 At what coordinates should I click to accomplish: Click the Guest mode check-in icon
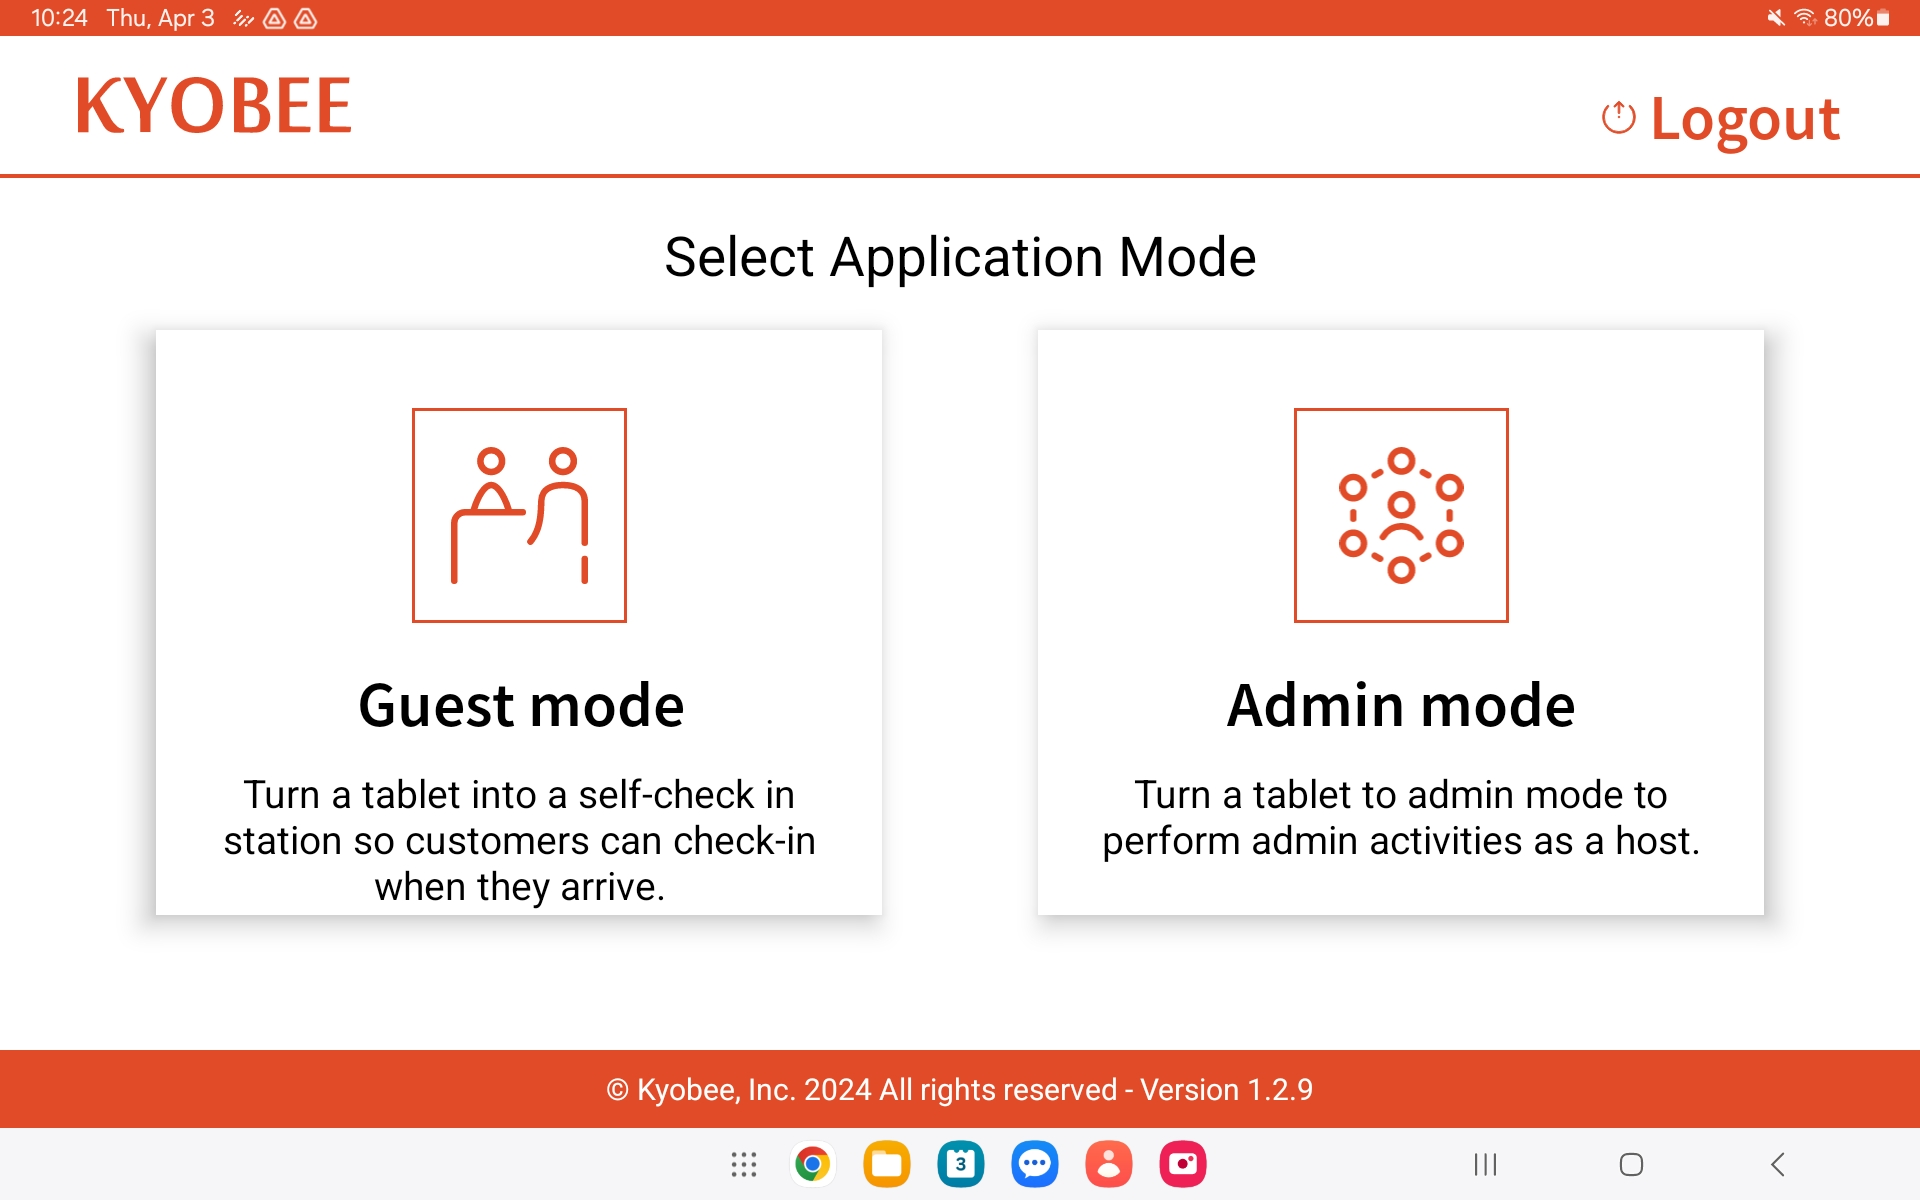click(519, 515)
